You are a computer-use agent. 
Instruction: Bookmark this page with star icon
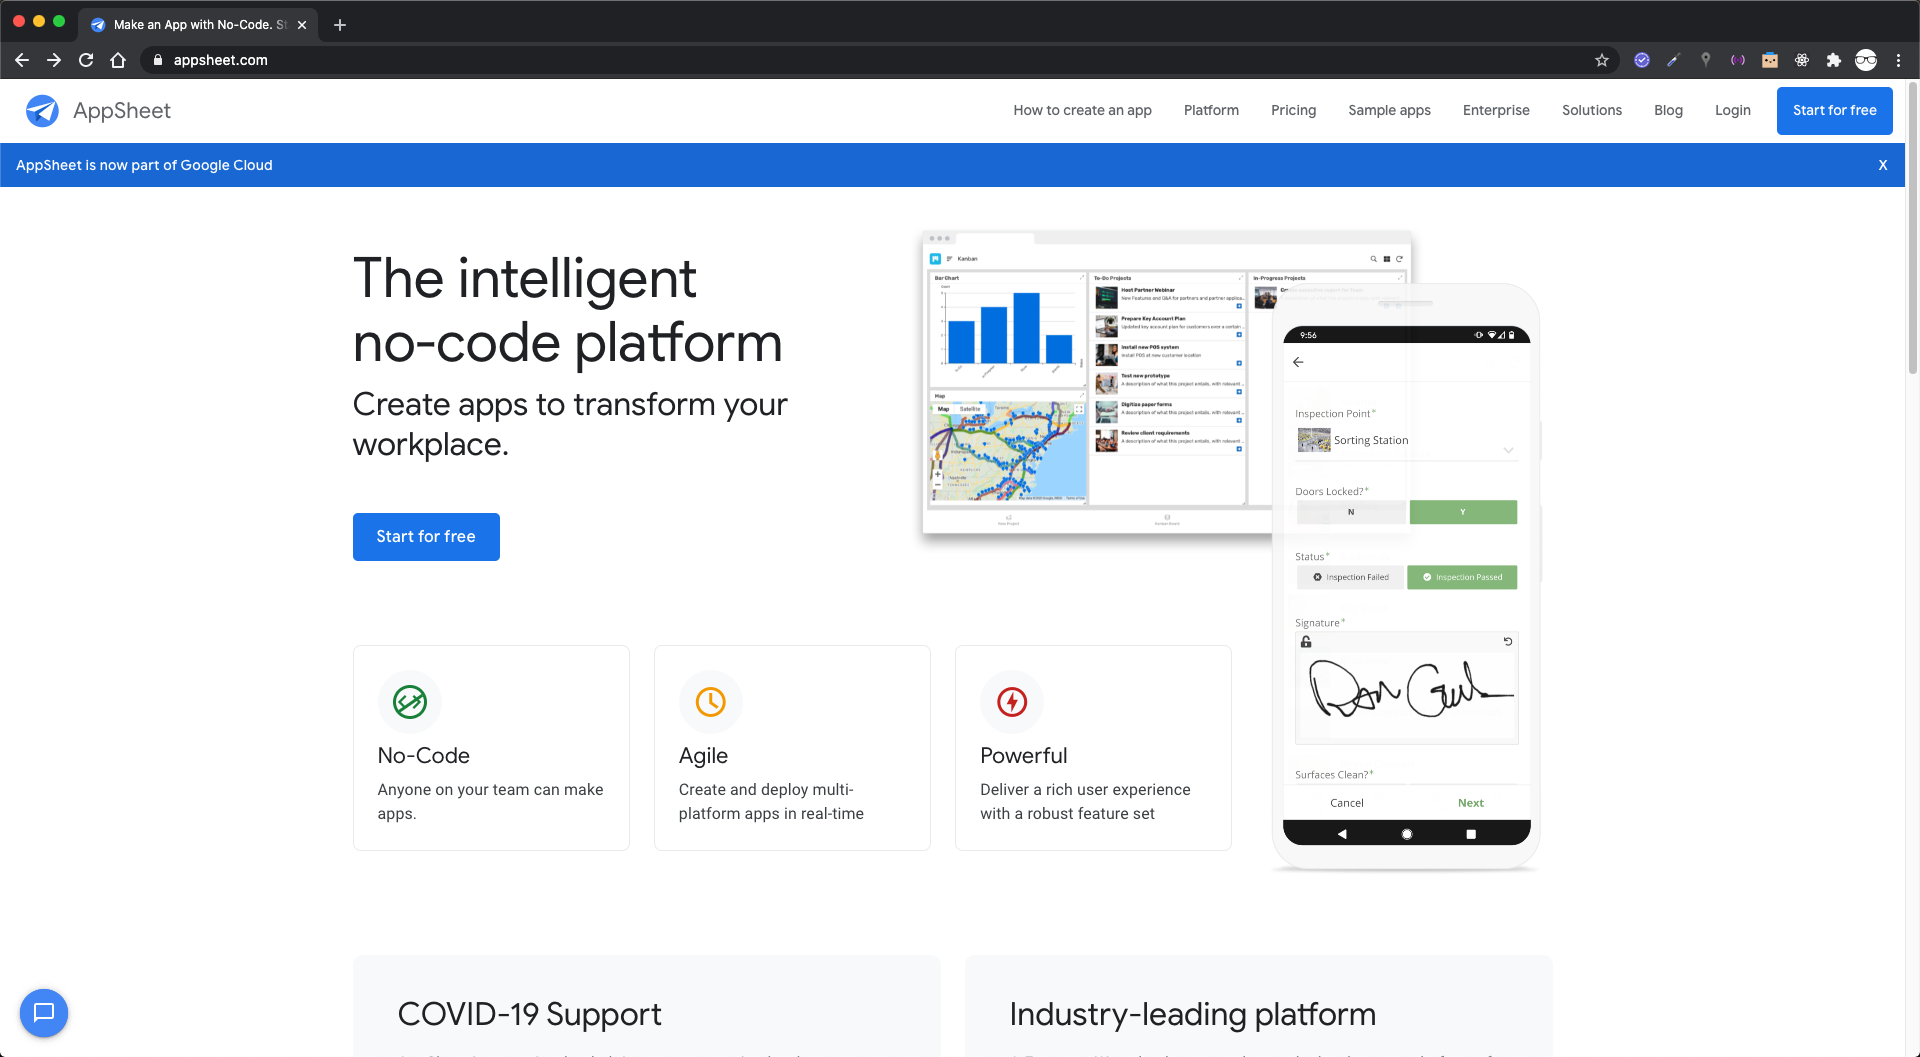tap(1602, 60)
